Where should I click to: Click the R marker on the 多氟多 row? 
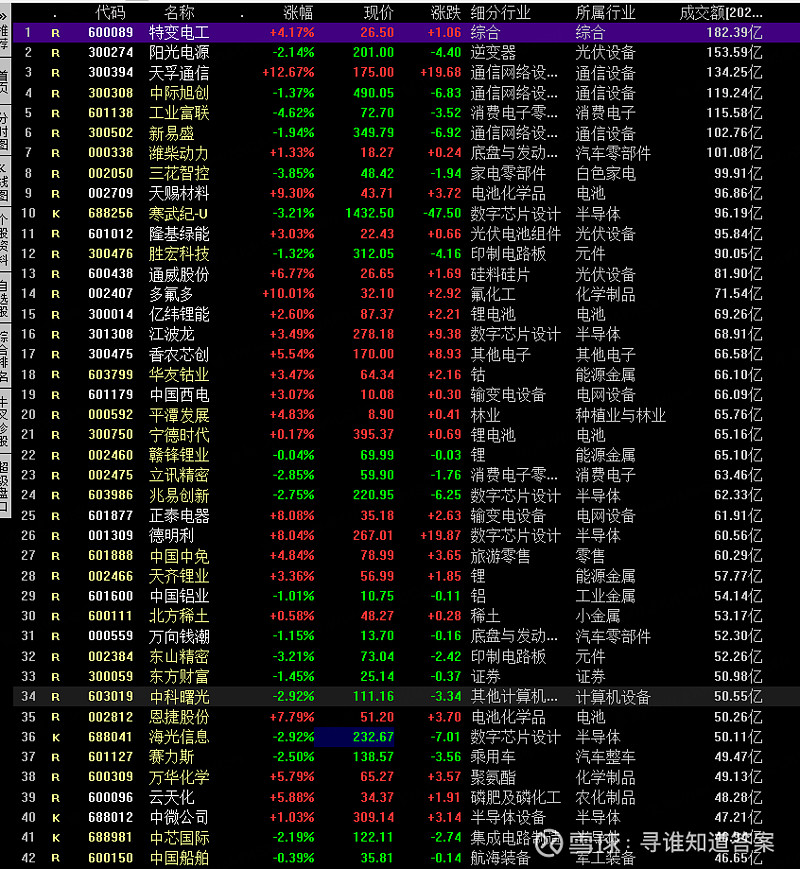coord(55,294)
